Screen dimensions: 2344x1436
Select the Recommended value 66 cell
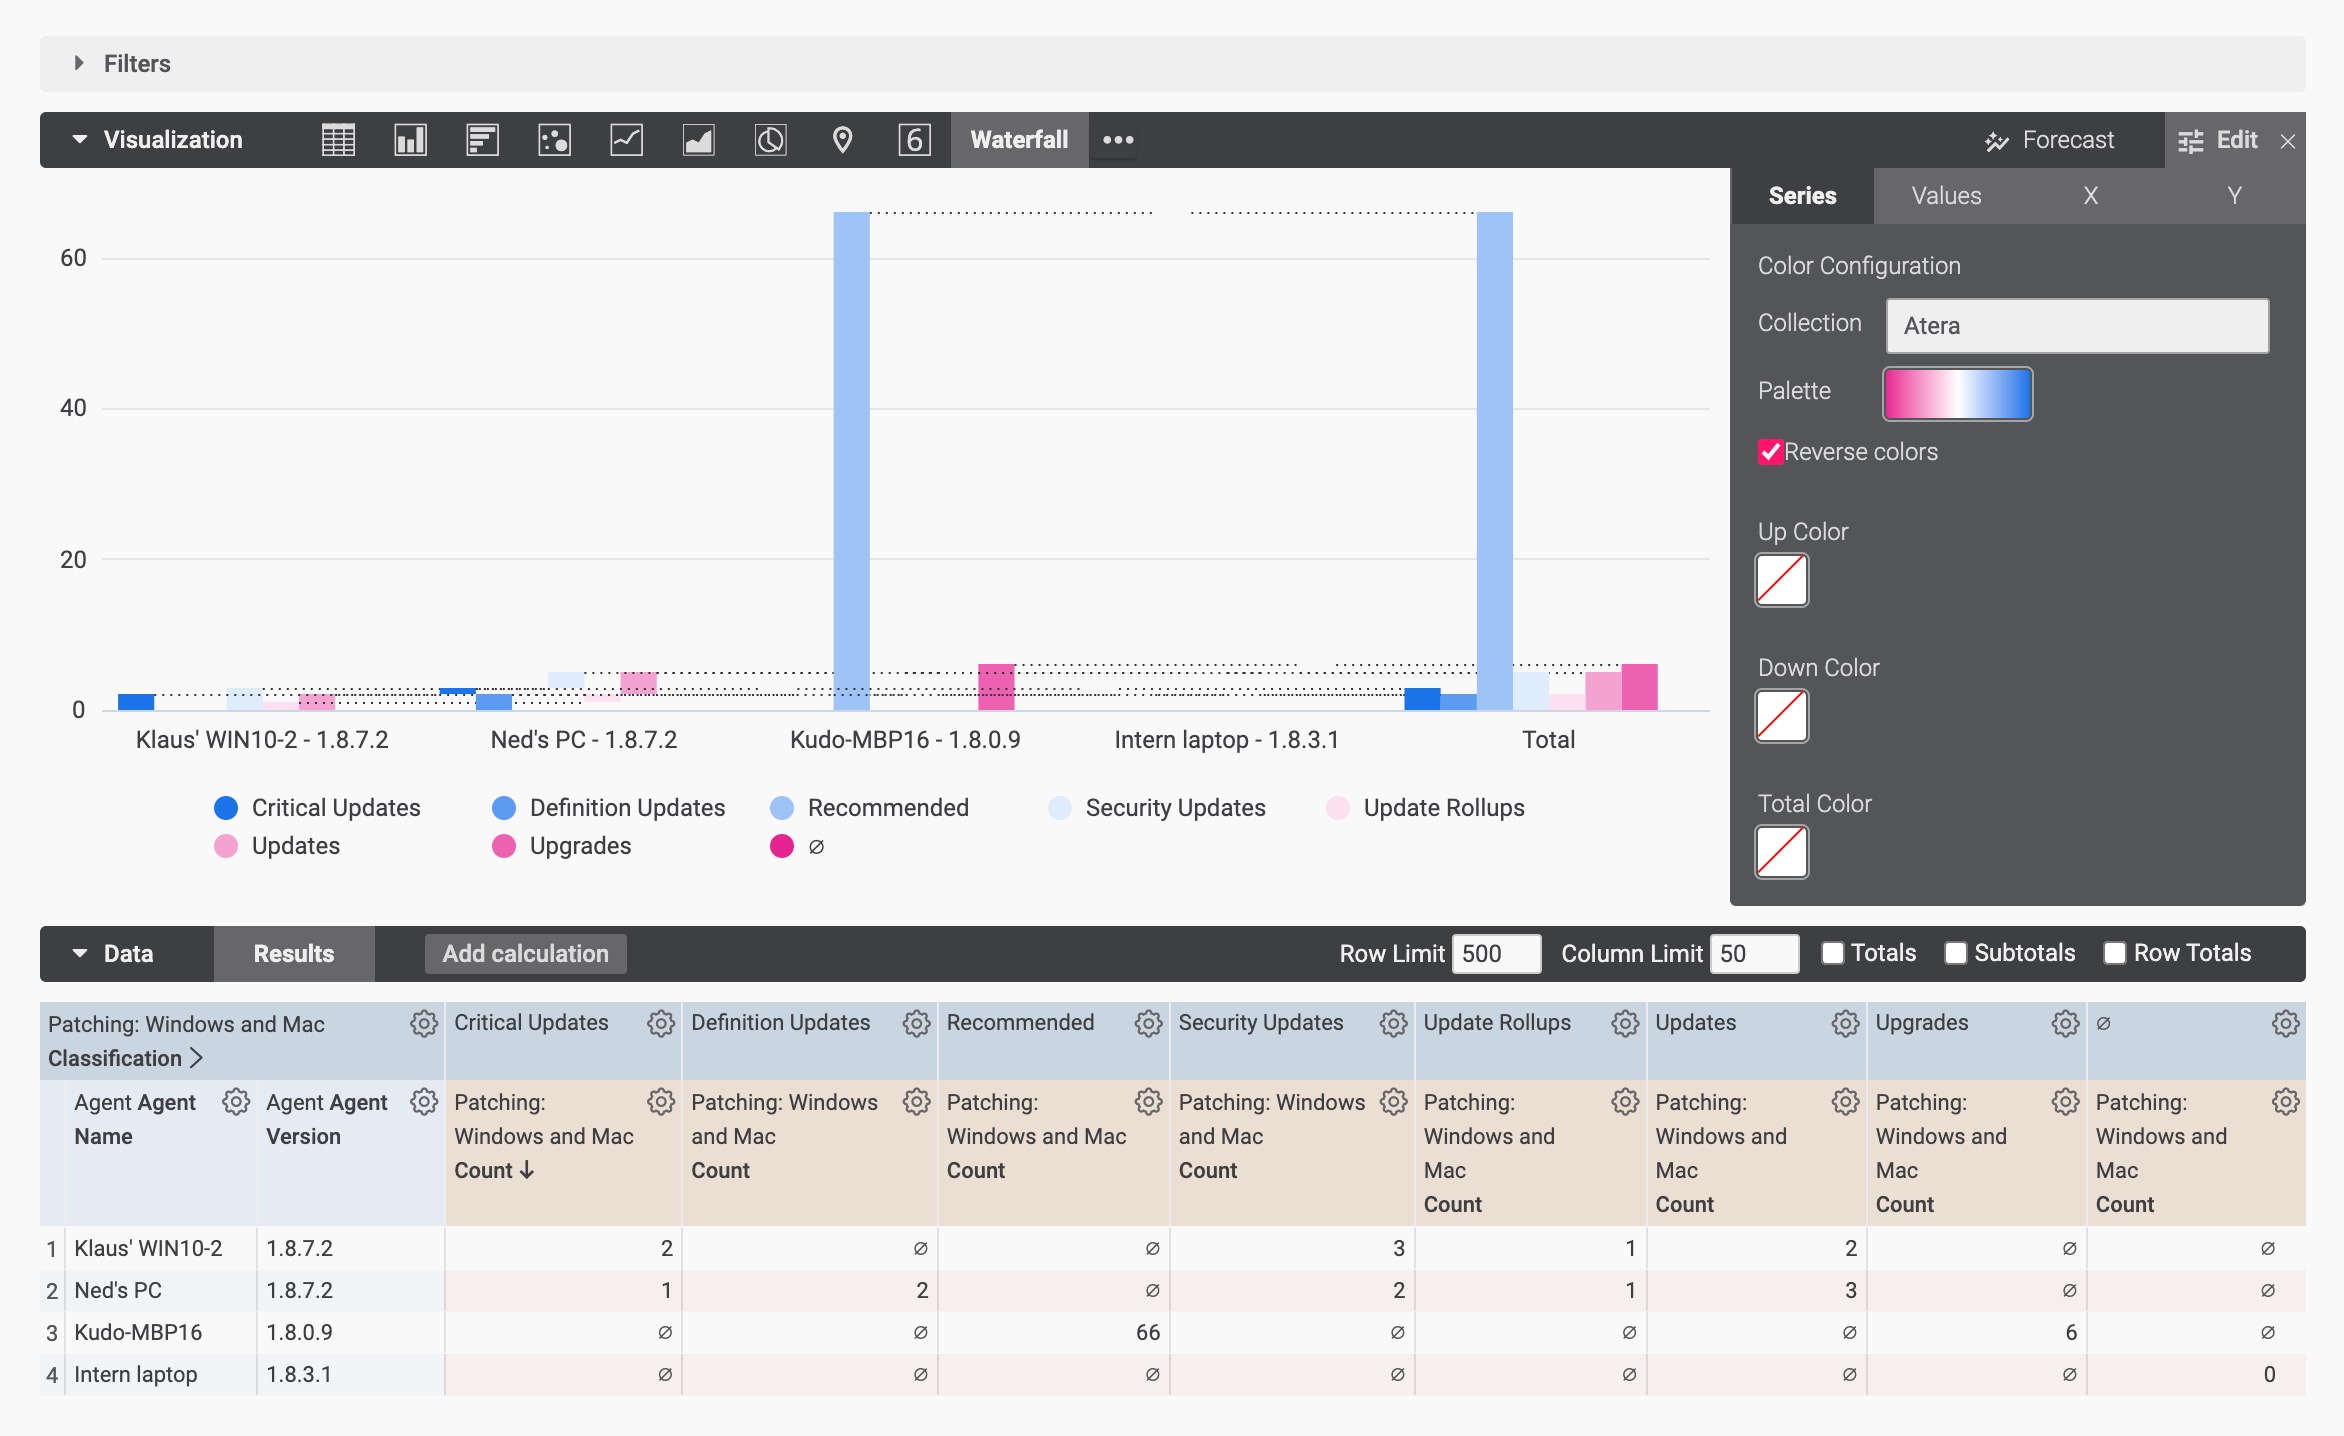(x=1054, y=1332)
